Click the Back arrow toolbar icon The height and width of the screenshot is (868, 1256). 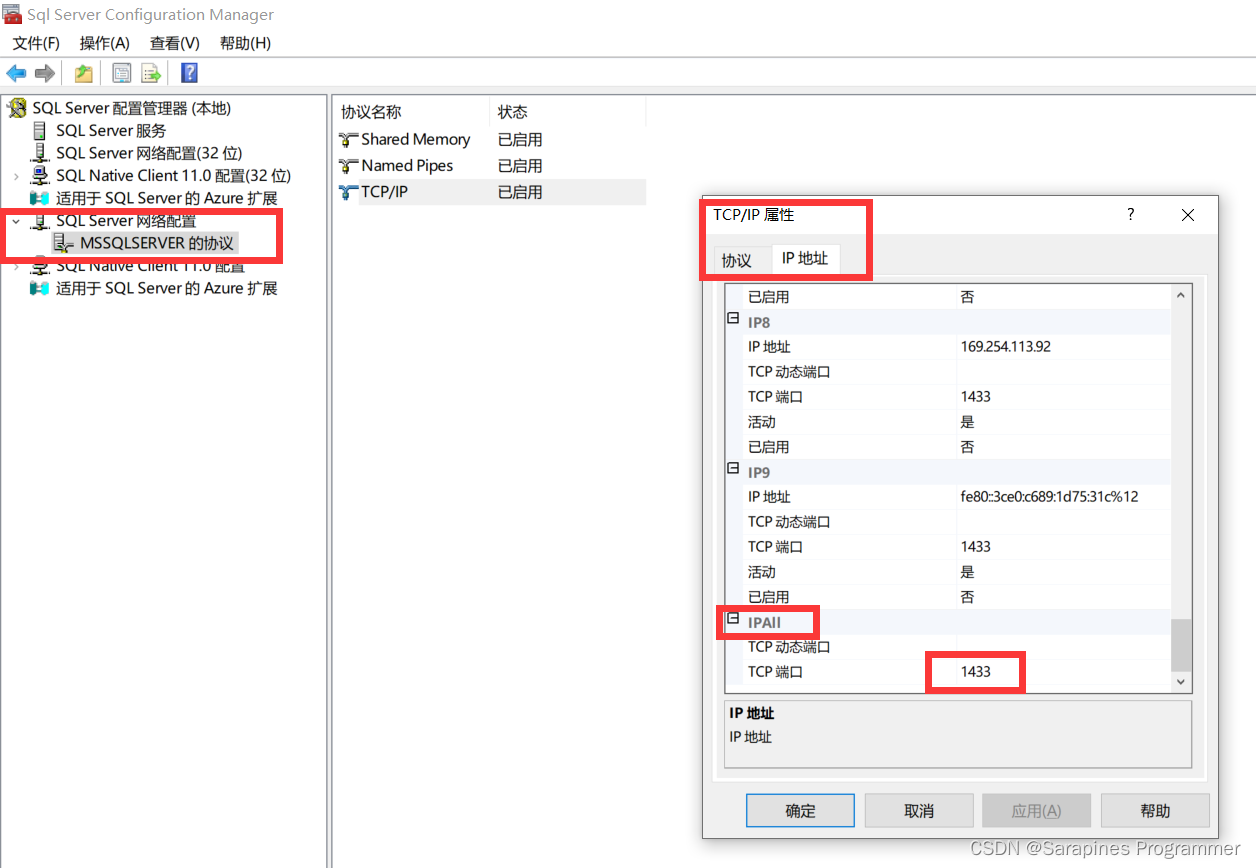[x=16, y=73]
